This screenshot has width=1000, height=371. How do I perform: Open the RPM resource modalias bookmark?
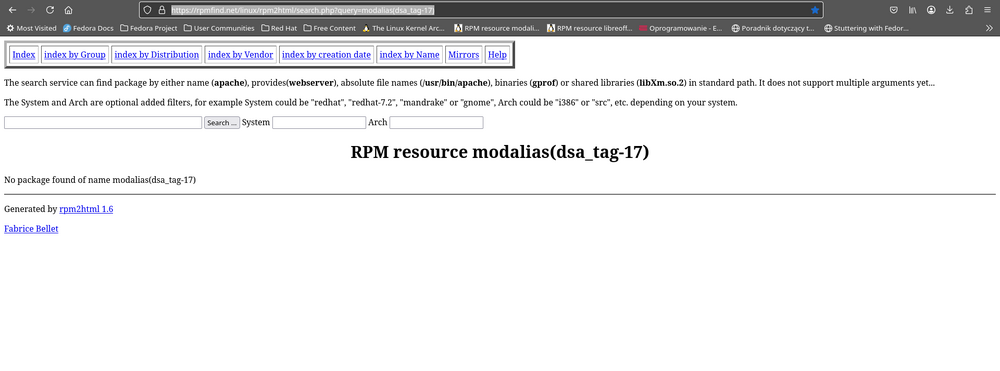[x=496, y=28]
